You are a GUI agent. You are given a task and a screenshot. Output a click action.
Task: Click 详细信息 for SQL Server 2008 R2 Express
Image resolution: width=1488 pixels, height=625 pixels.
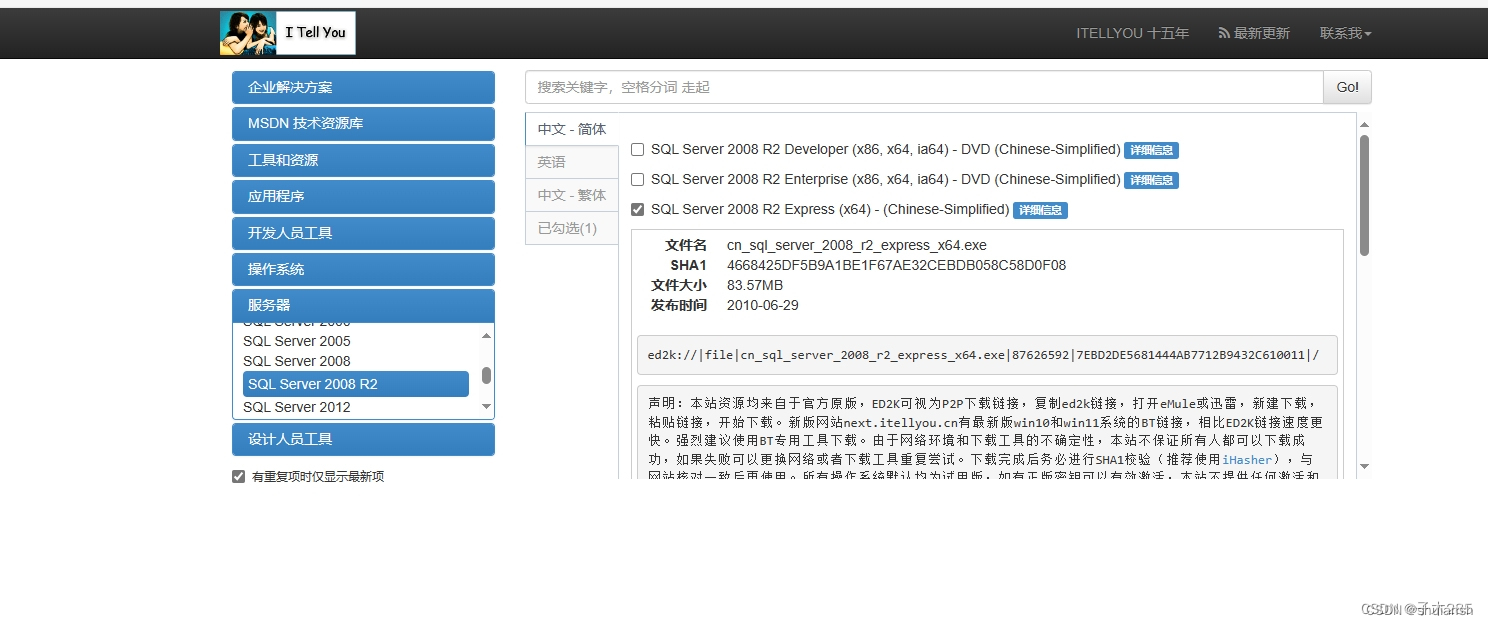[1040, 210]
